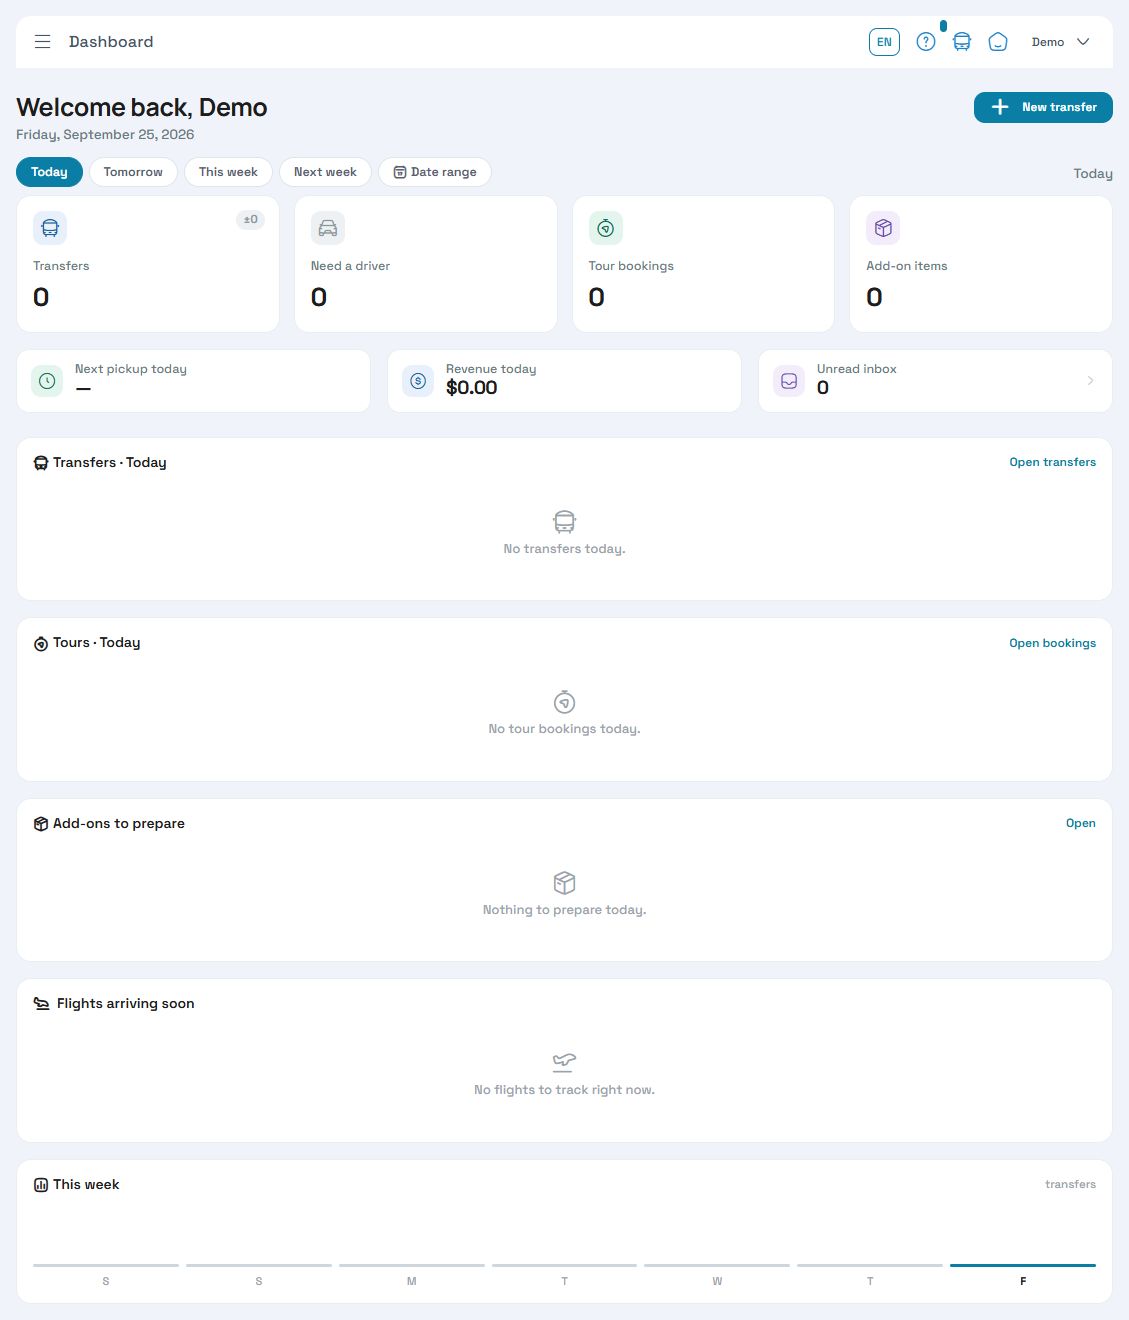Select the Next week filter tab
Screen dimensions: 1129x1320
coord(325,172)
